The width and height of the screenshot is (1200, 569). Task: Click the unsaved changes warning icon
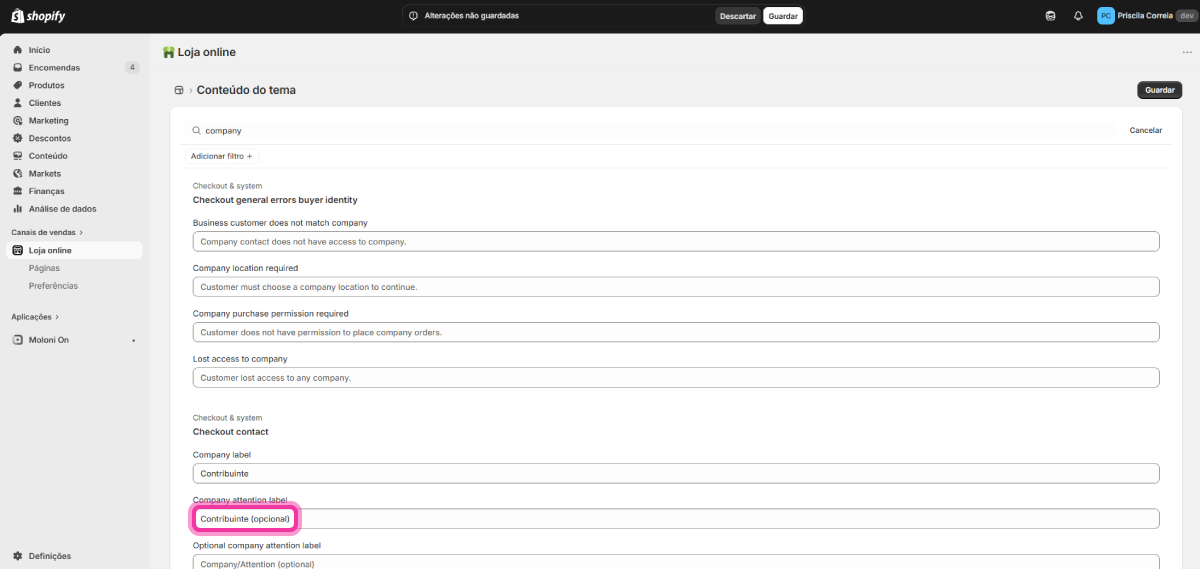[x=414, y=16]
